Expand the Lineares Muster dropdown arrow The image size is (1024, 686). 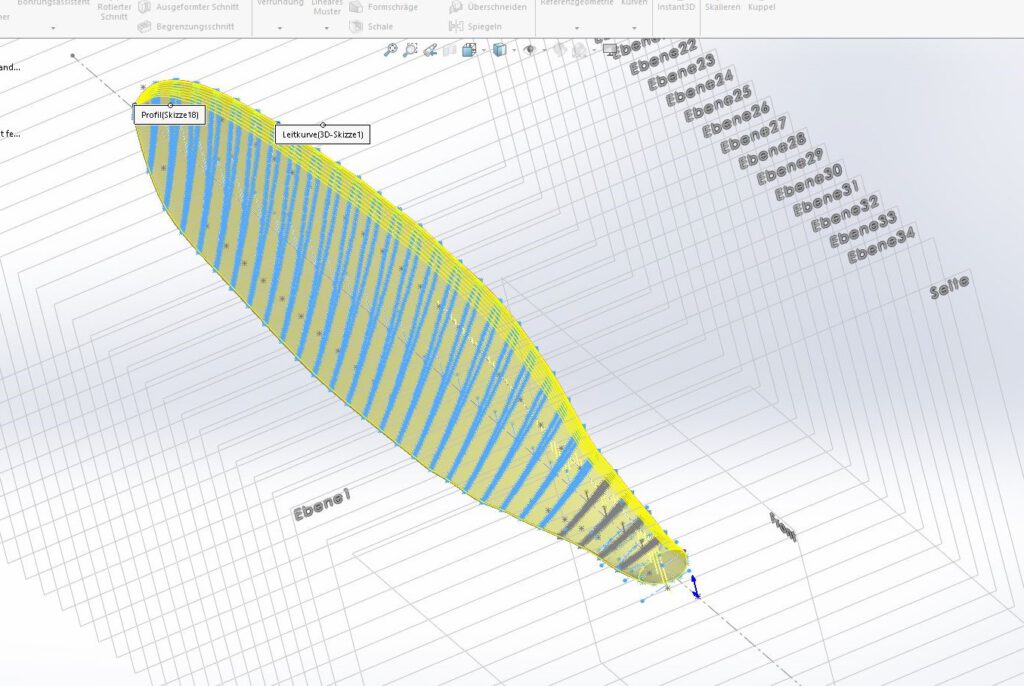(x=327, y=28)
